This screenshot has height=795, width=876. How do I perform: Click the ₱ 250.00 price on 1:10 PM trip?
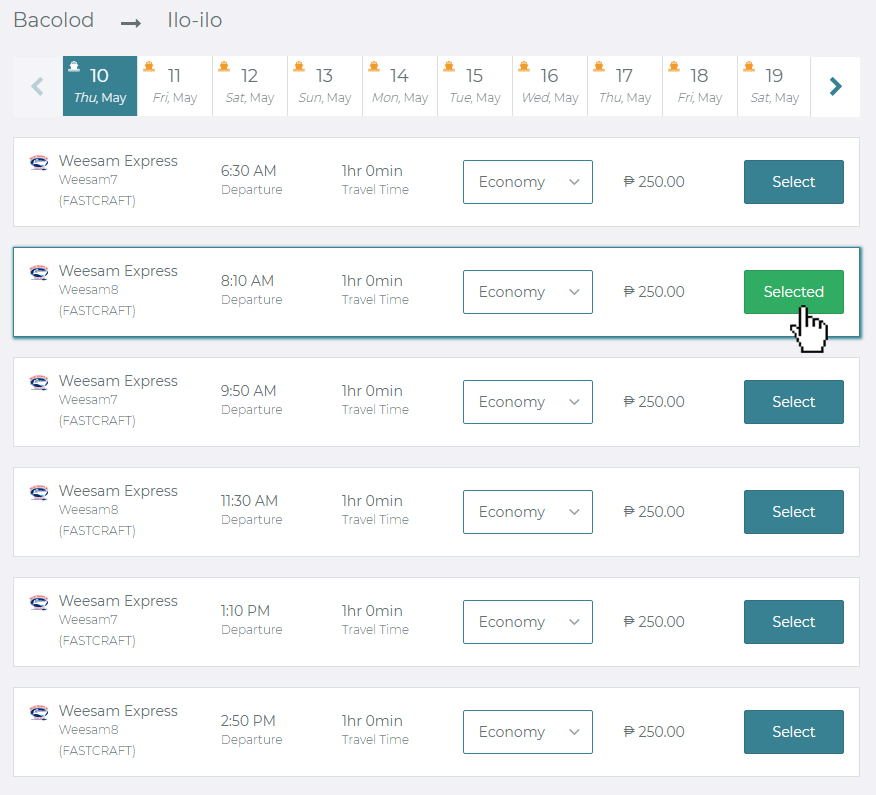pyautogui.click(x=654, y=622)
